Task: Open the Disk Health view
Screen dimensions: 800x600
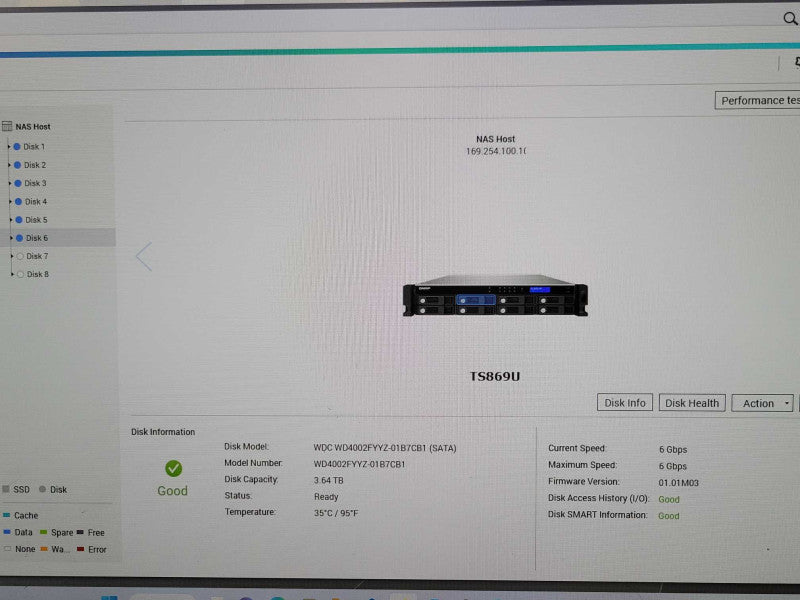Action: (x=692, y=403)
